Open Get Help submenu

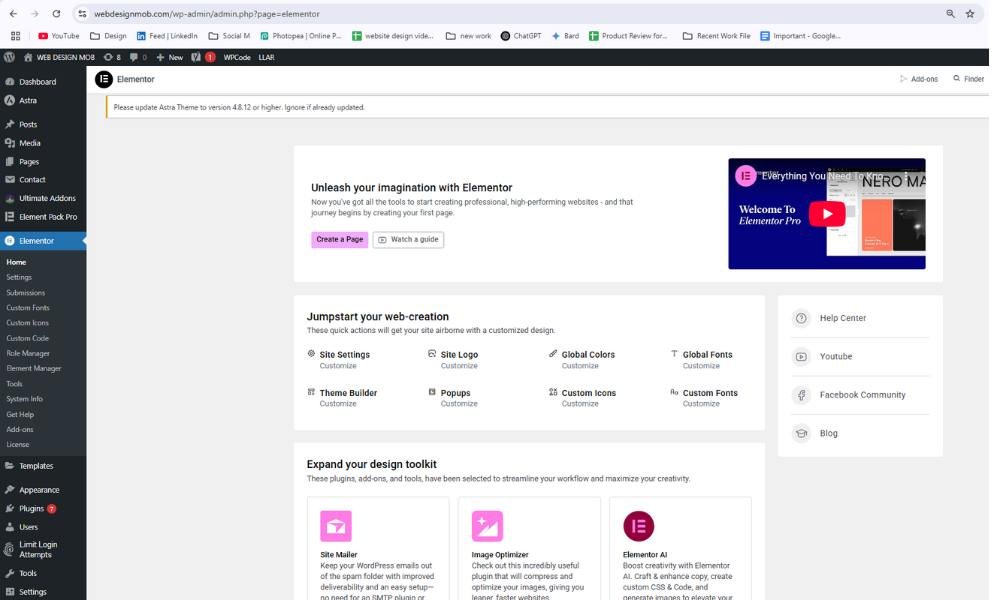coord(20,414)
